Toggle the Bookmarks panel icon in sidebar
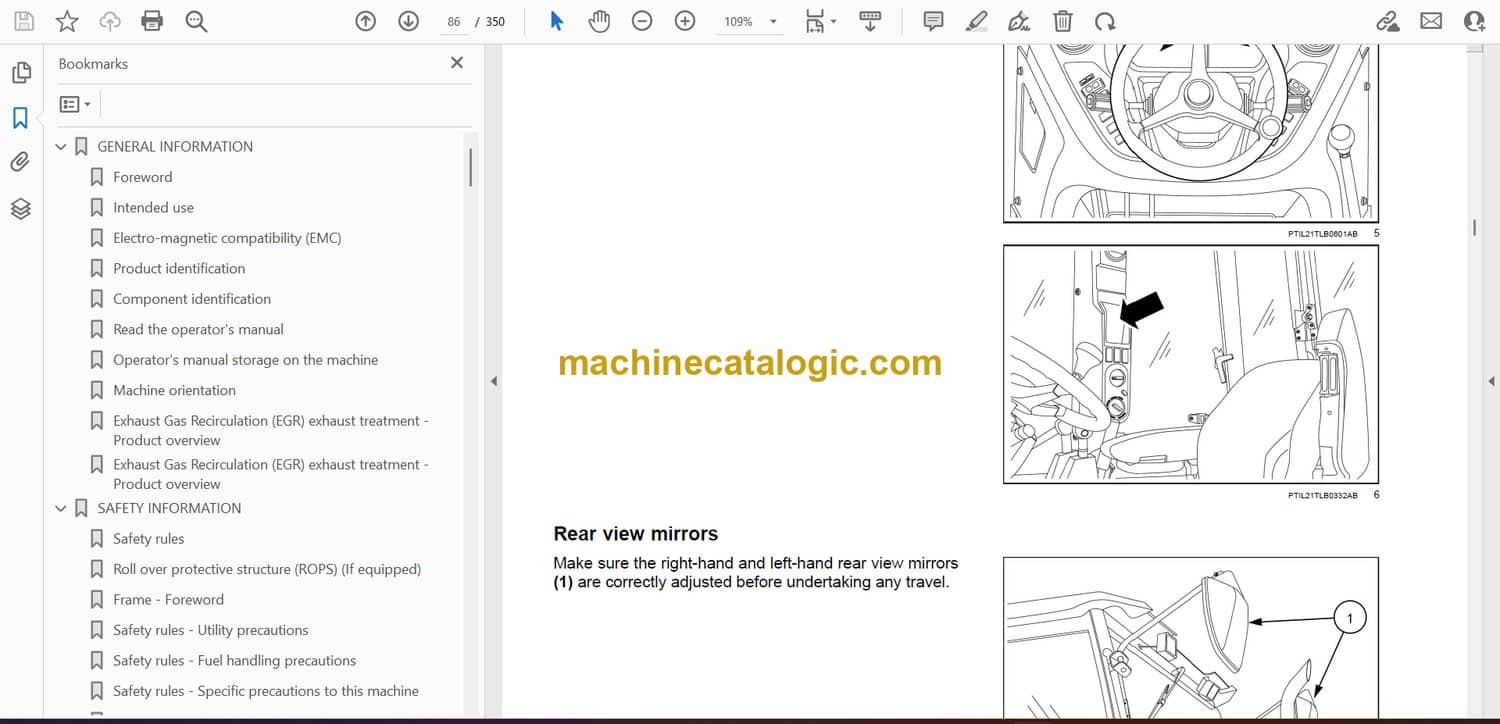This screenshot has height=724, width=1500. [20, 118]
